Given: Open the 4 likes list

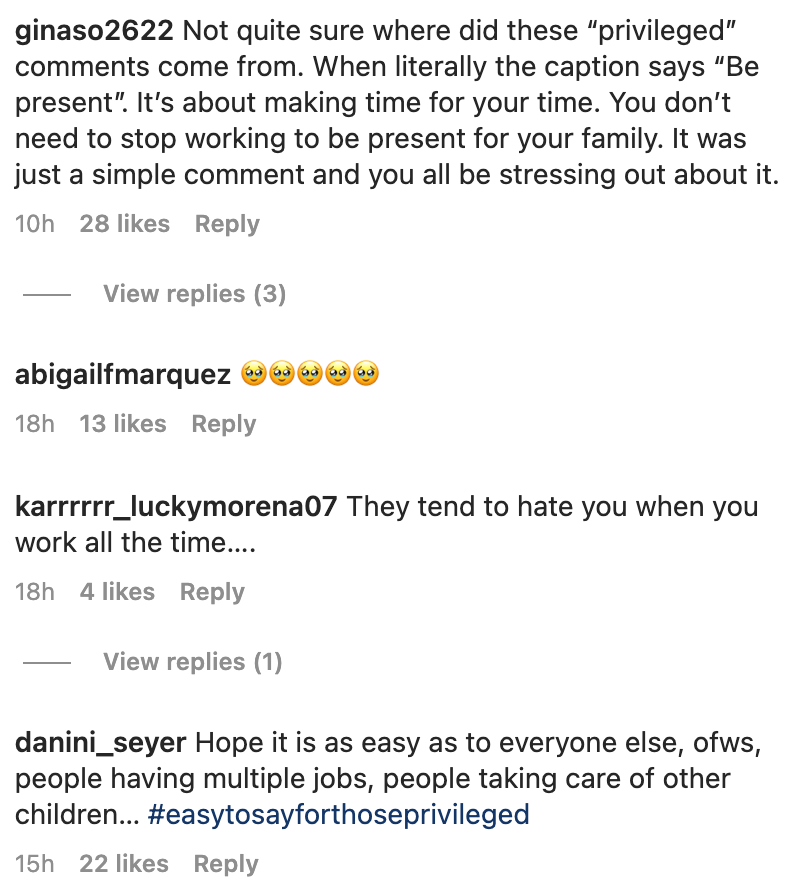Looking at the screenshot, I should click(x=117, y=592).
